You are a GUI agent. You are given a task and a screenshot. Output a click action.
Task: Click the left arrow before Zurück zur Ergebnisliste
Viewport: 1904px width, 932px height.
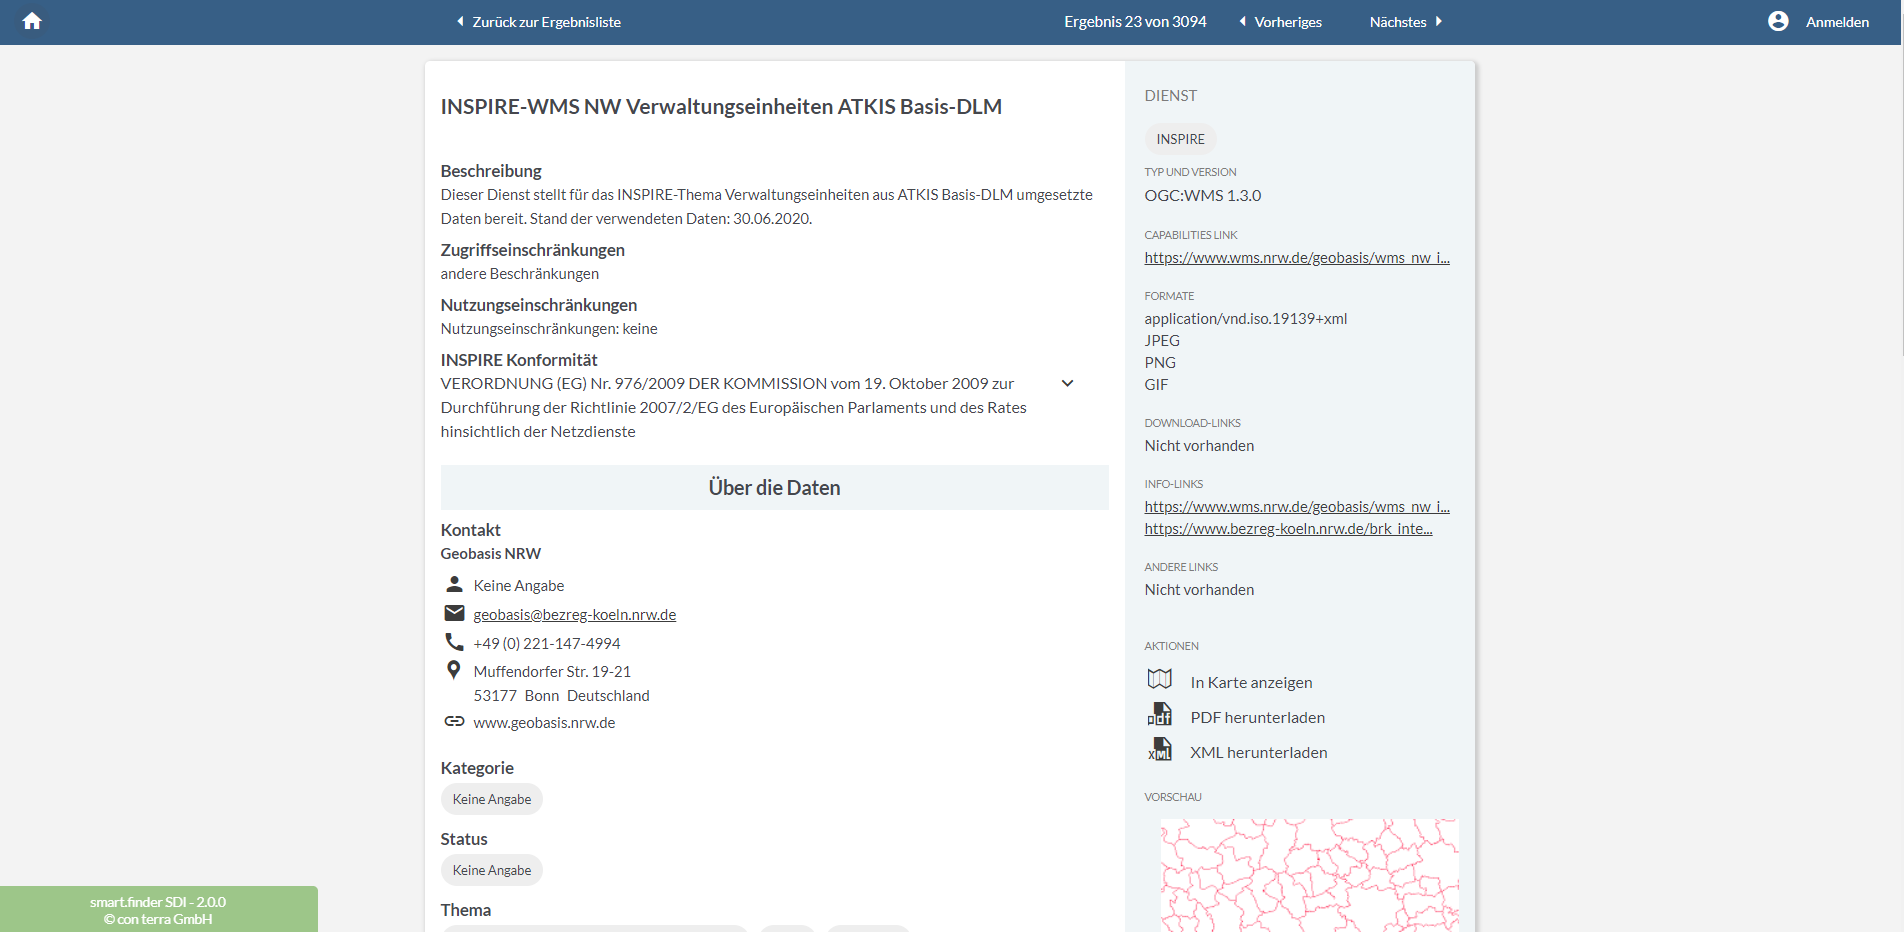[x=460, y=21]
